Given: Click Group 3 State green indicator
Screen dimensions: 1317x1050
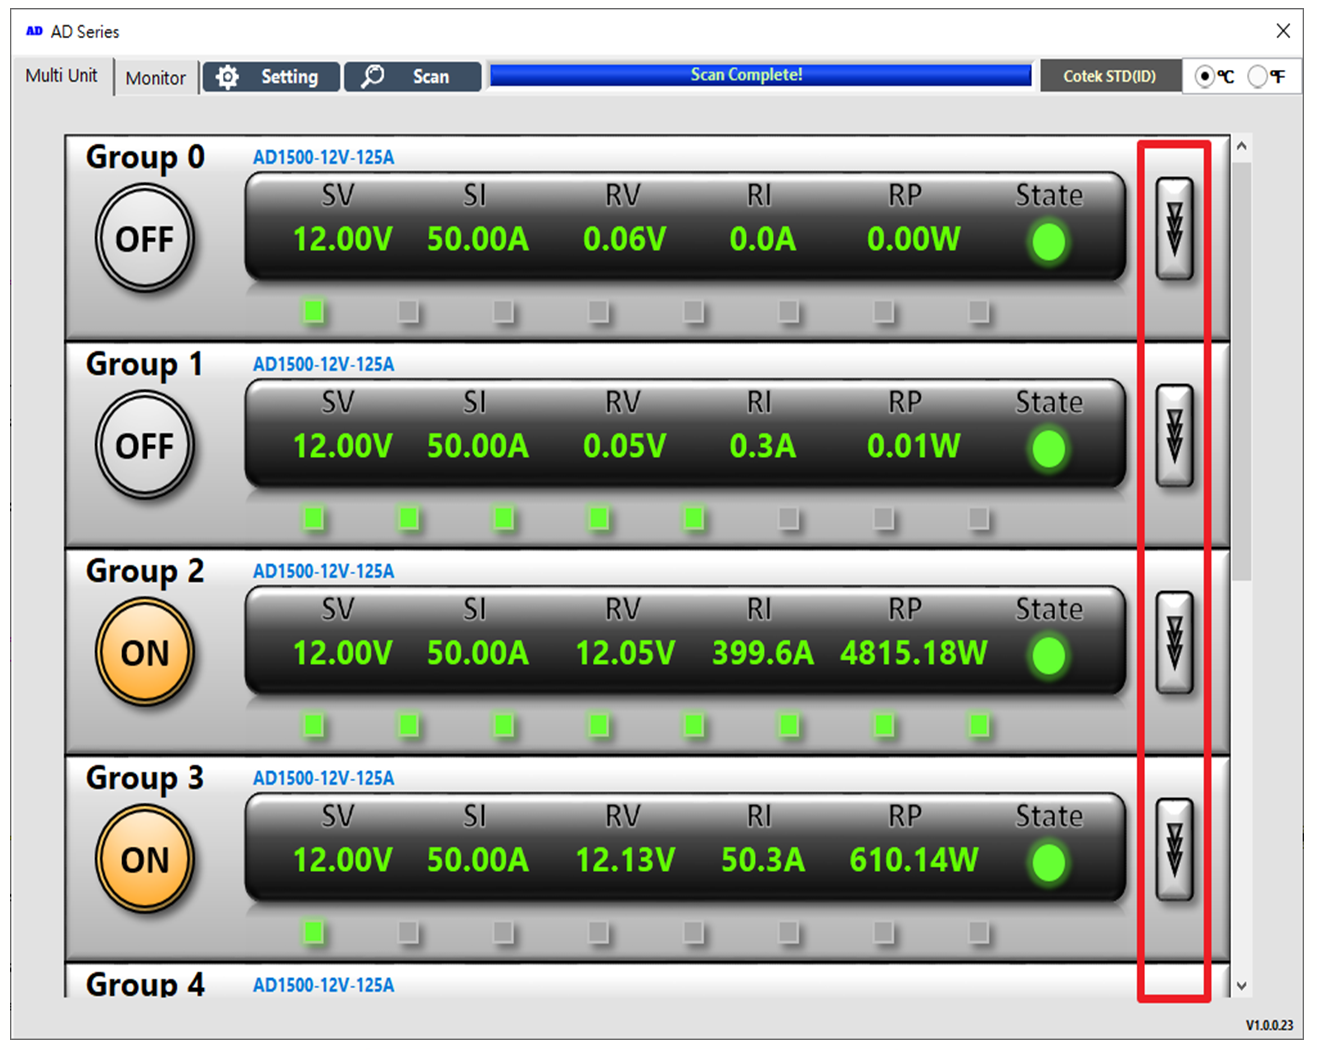Looking at the screenshot, I should click(x=1049, y=863).
